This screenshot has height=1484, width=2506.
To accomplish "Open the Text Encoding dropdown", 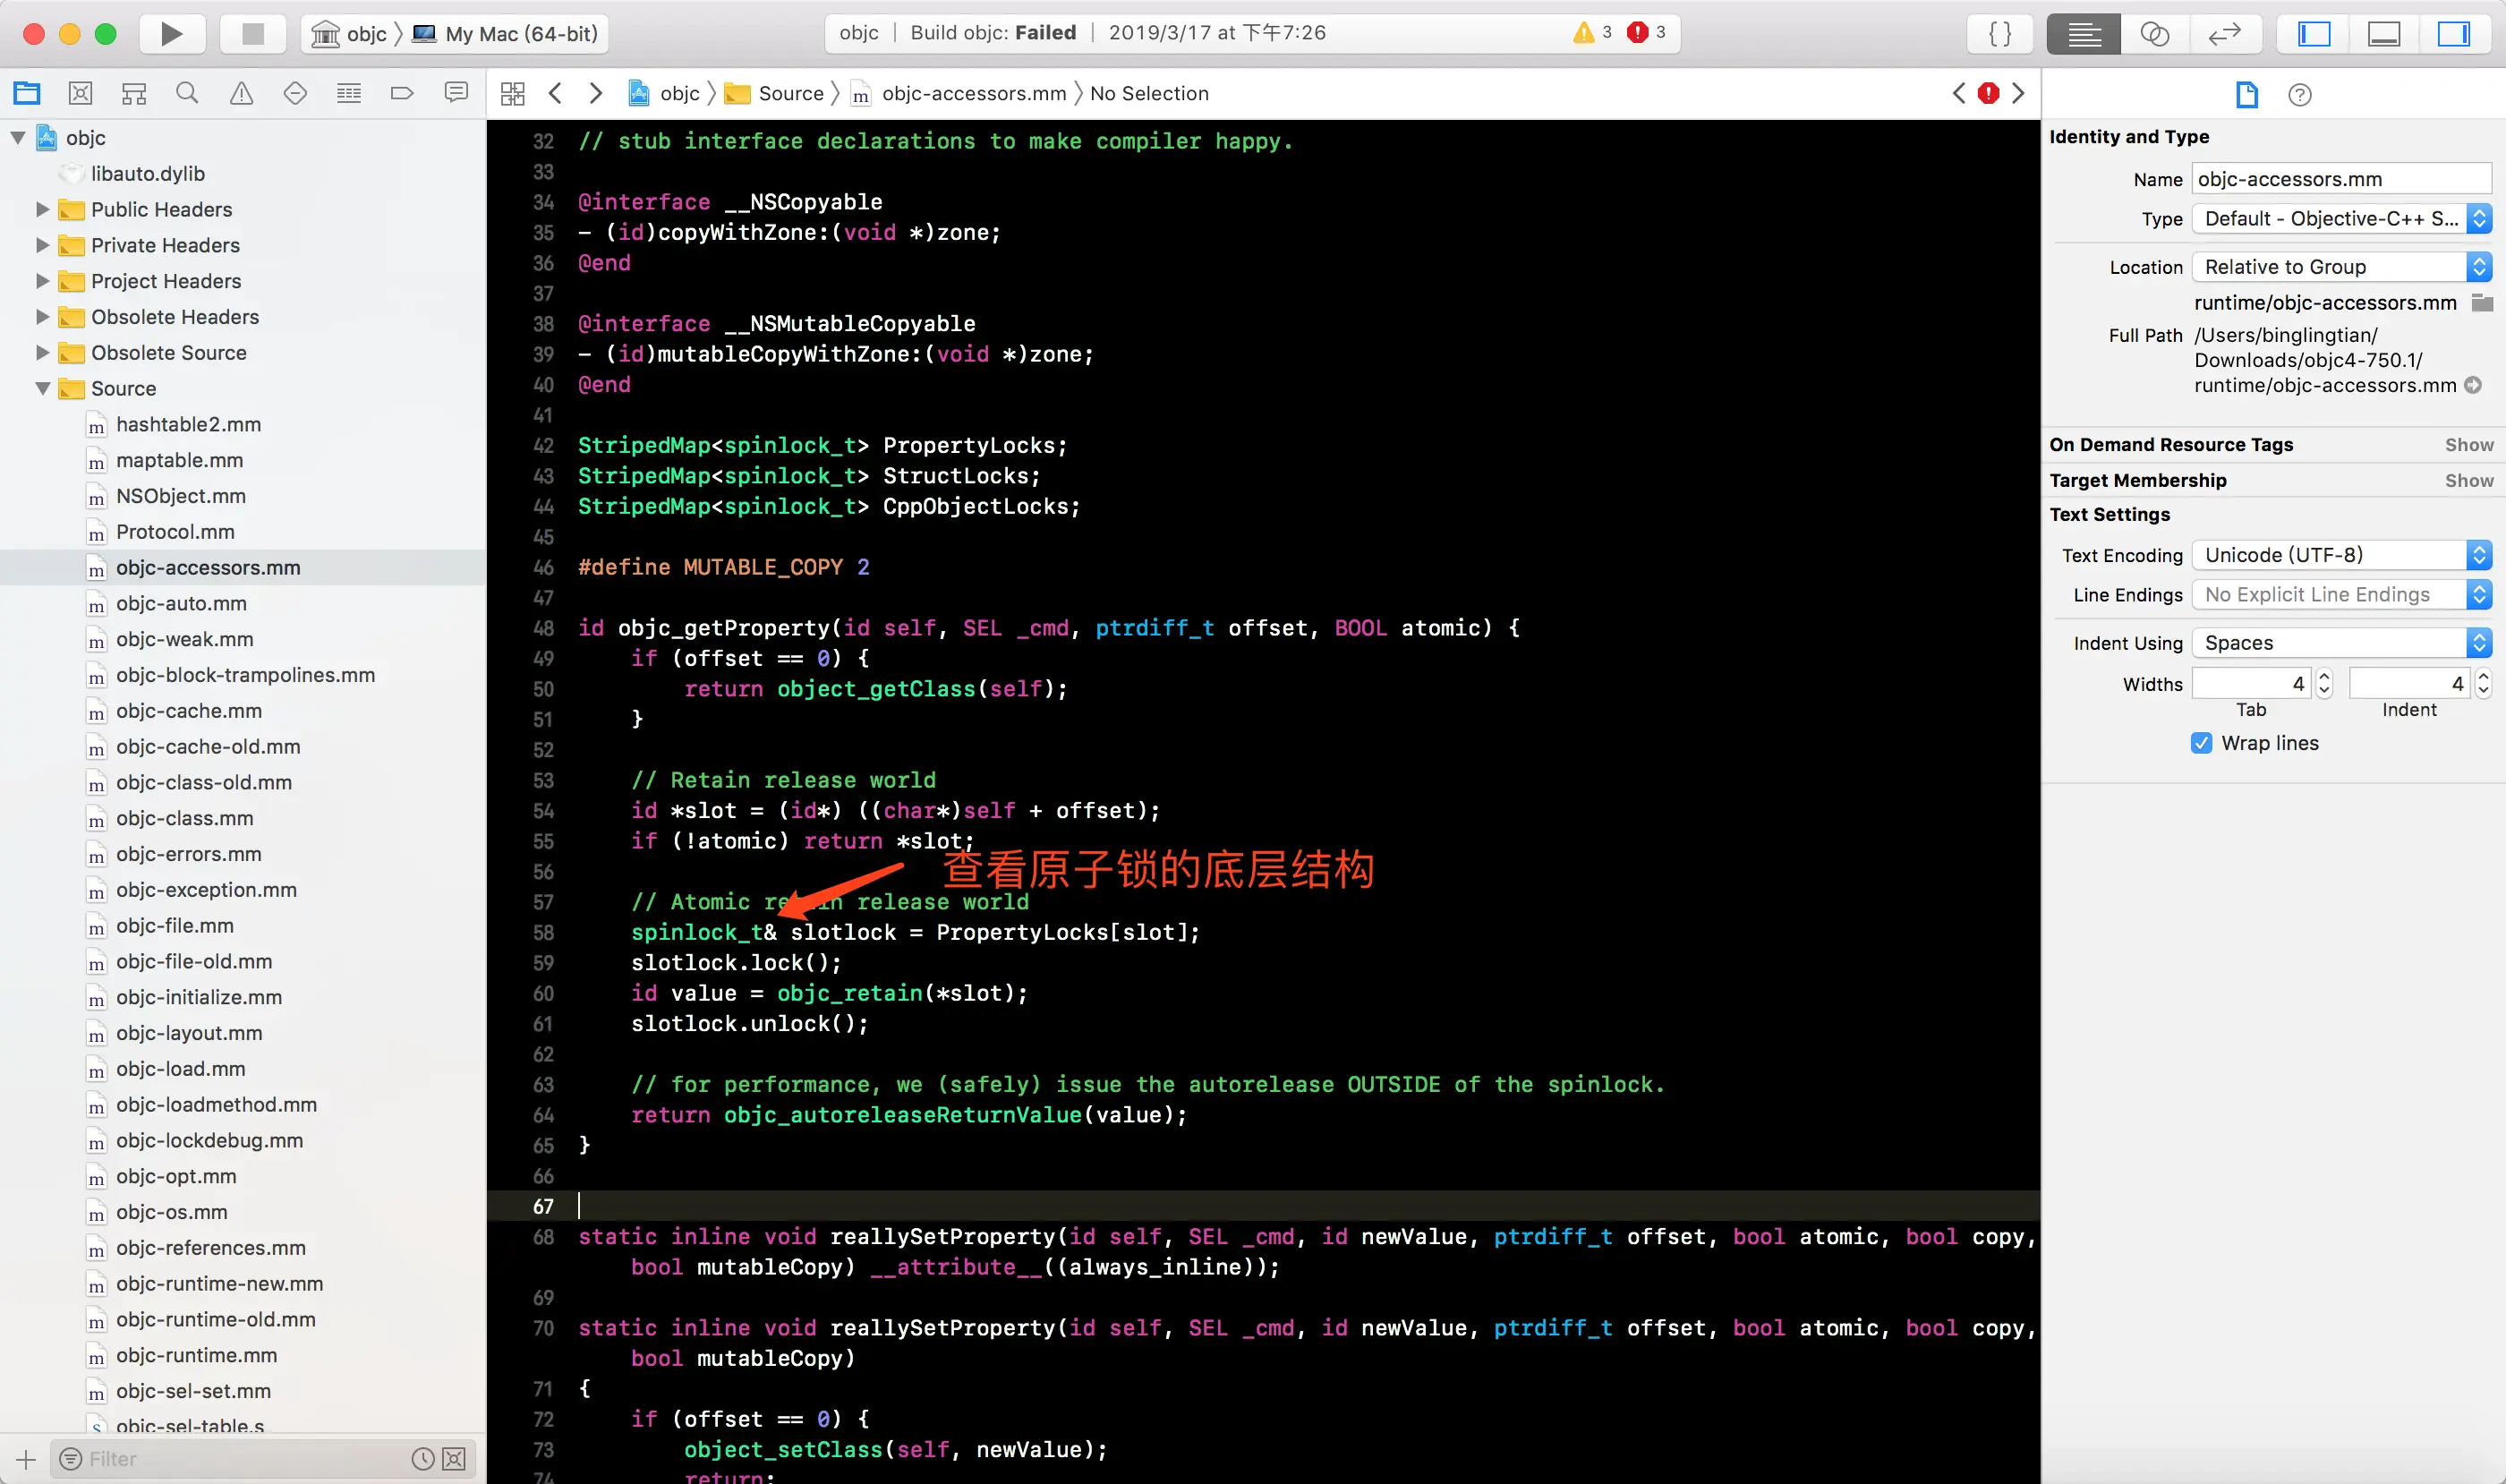I will click(x=2340, y=555).
